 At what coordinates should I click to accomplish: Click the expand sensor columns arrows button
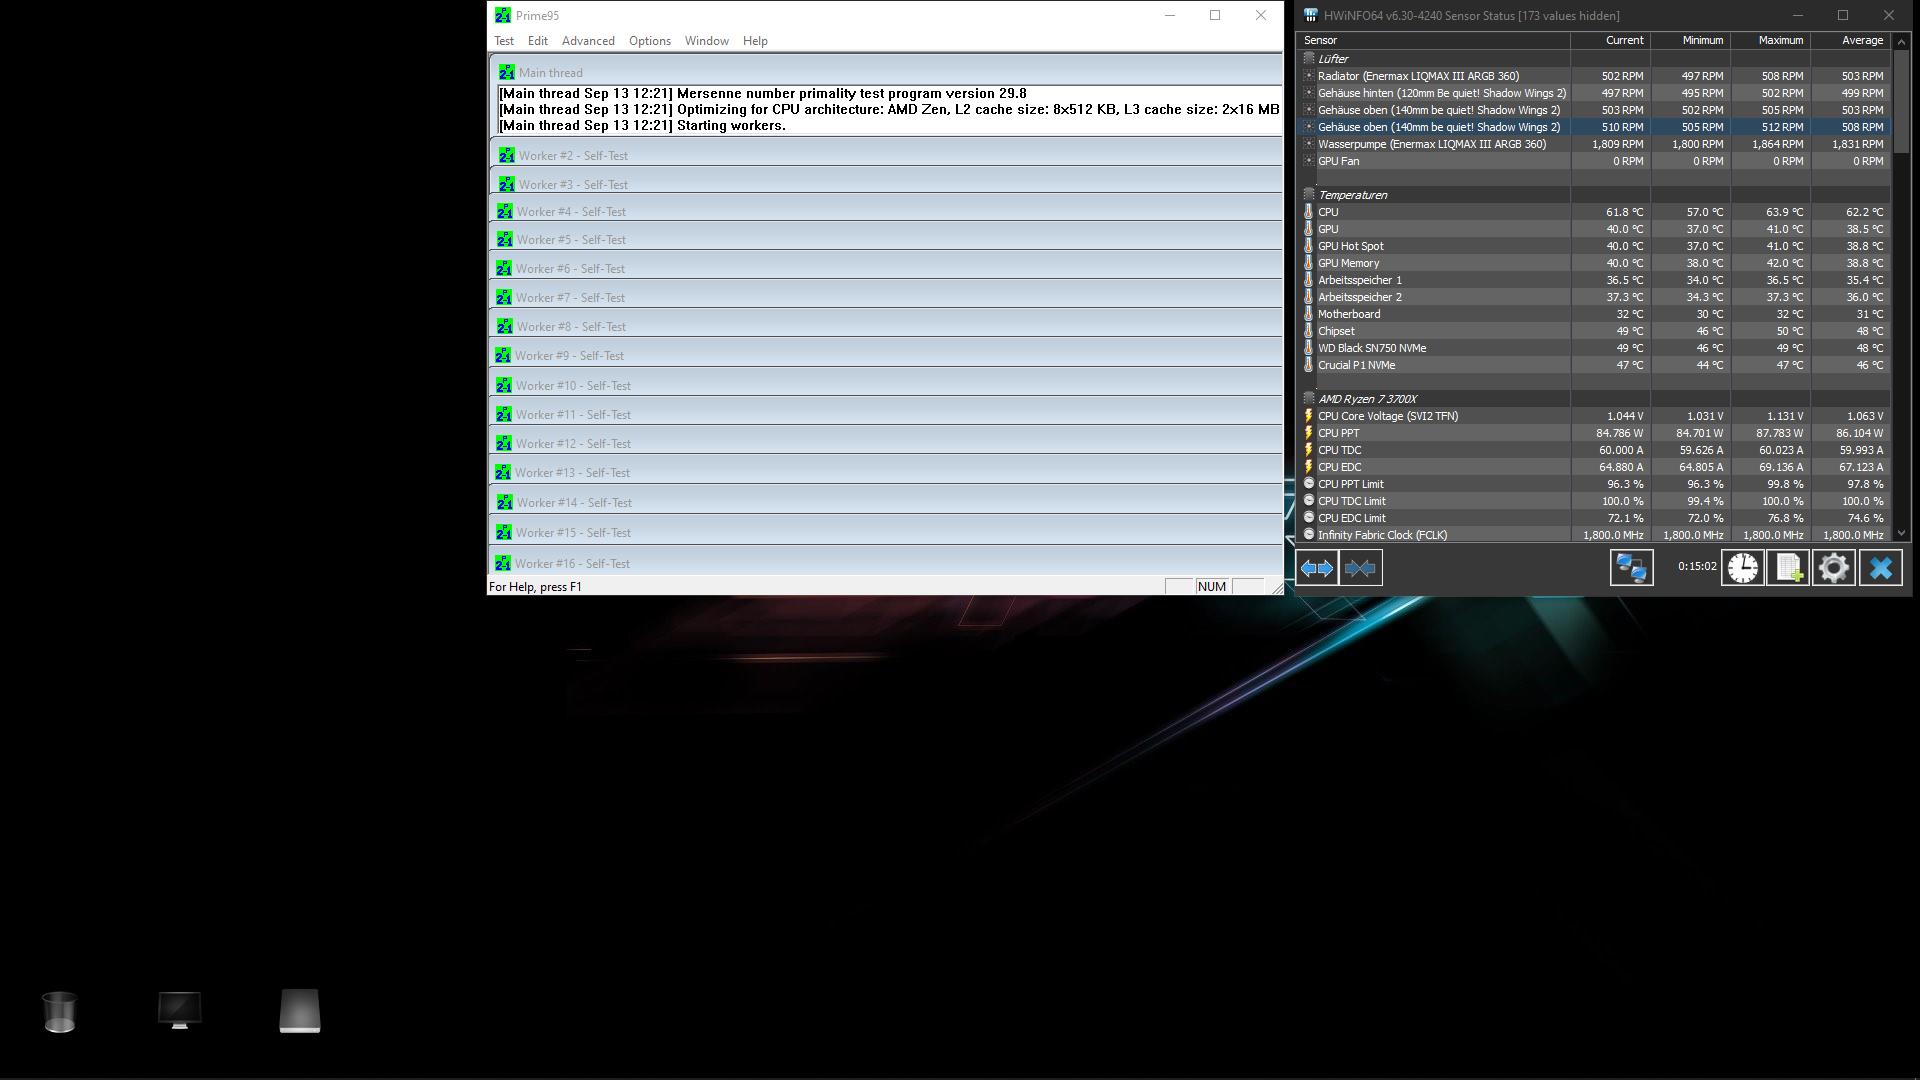click(x=1316, y=568)
